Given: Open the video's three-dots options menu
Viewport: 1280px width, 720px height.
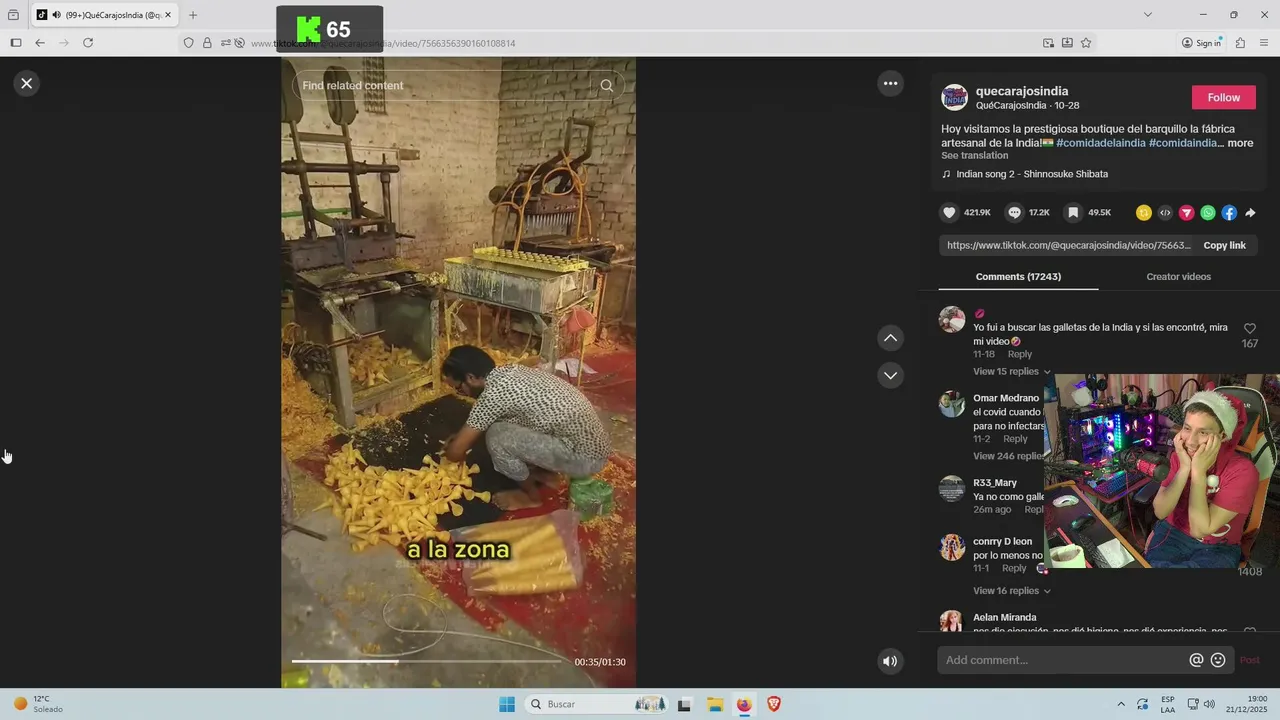Looking at the screenshot, I should pyautogui.click(x=890, y=84).
